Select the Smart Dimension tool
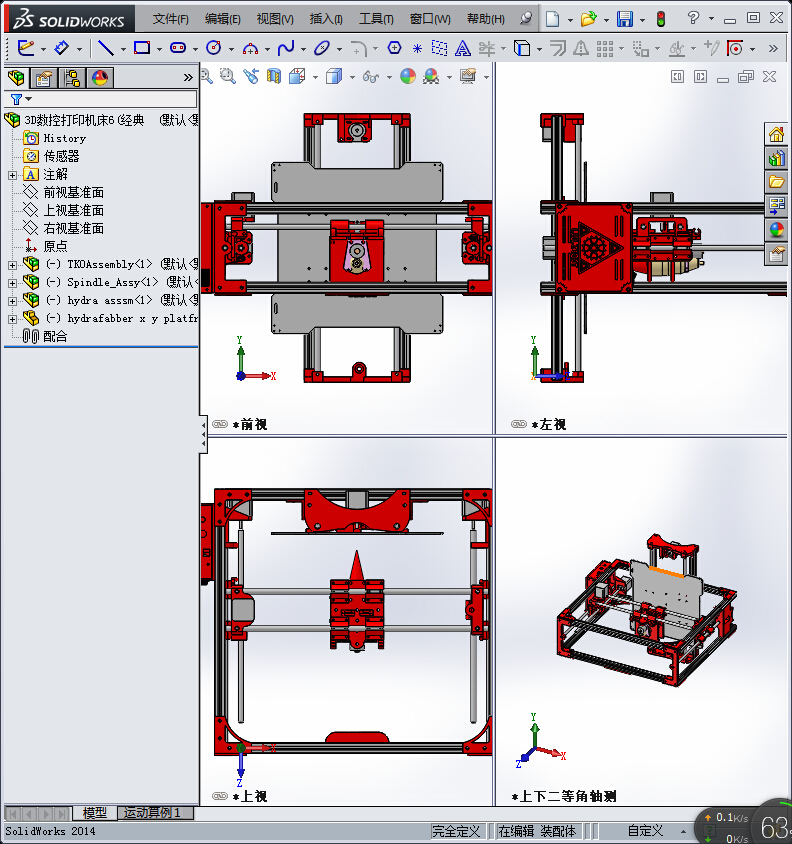 coord(61,48)
